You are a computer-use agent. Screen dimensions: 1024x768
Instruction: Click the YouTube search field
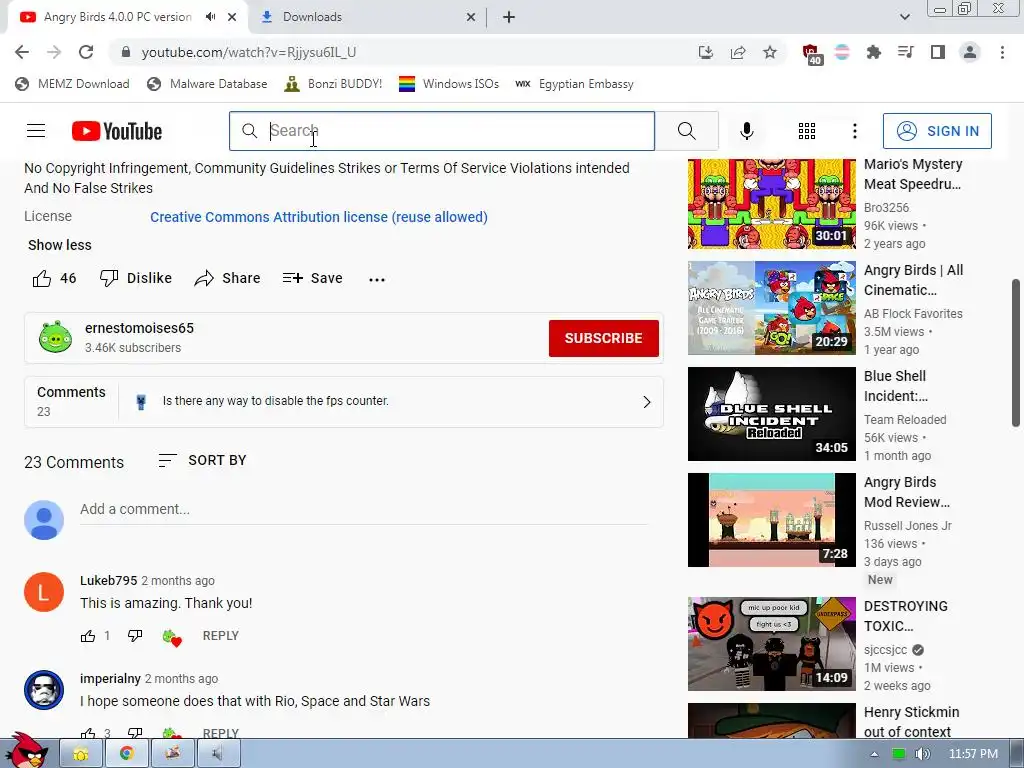coord(441,131)
